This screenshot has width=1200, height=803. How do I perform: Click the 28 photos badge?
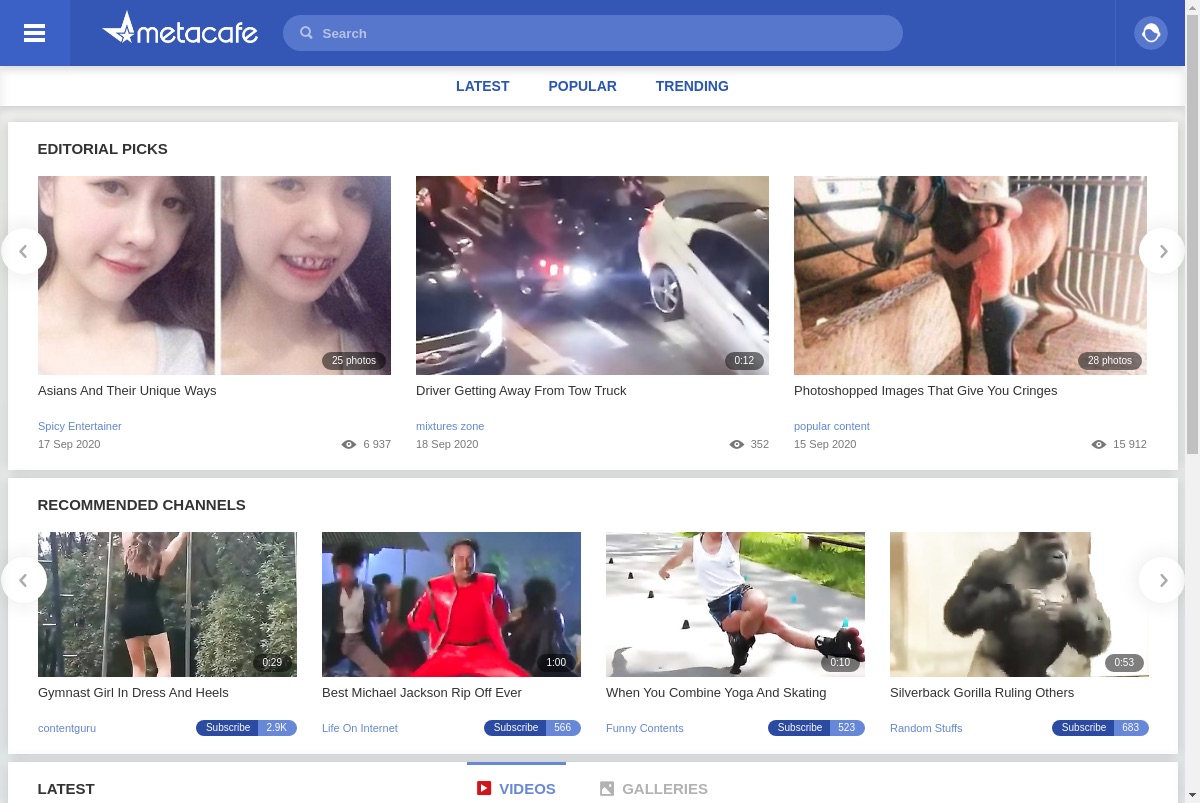pos(1110,361)
